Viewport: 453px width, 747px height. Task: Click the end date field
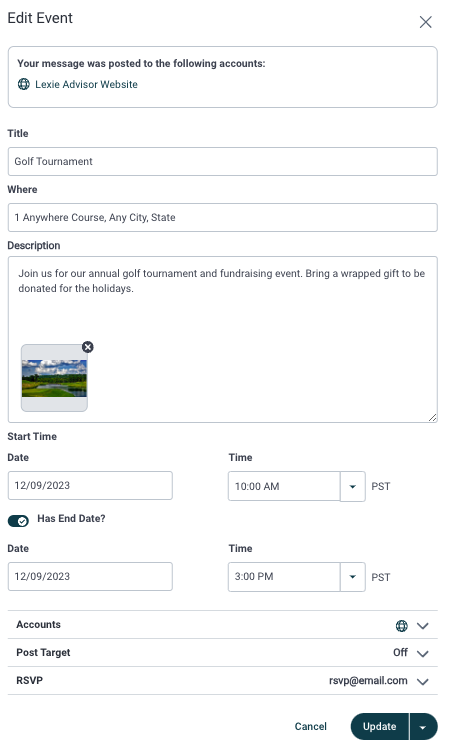pyautogui.click(x=90, y=576)
